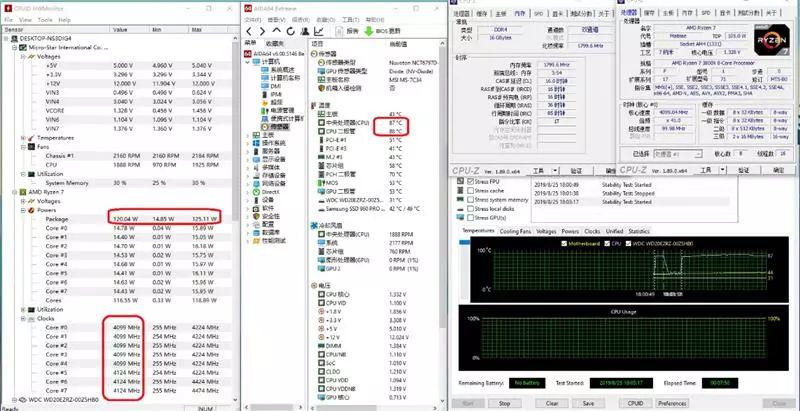Click AIDA64 user profile toolbar icon
The image size is (800, 411).
(x=305, y=31)
